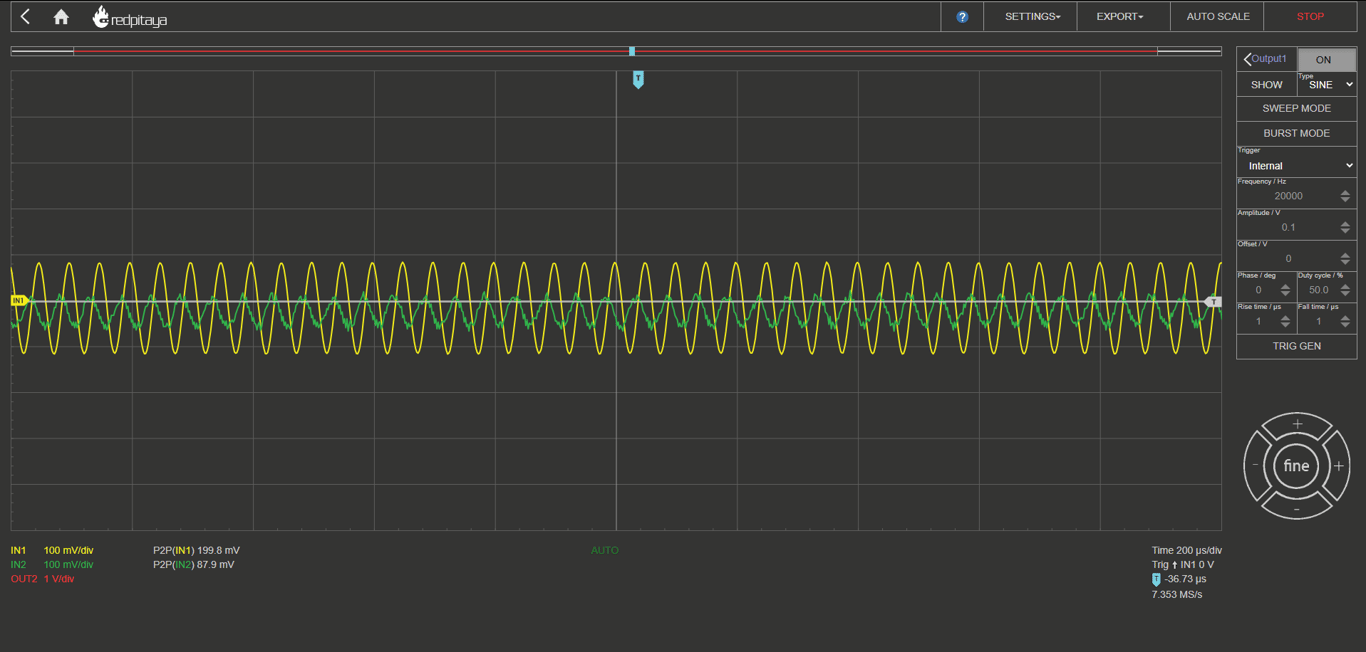Screen dimensions: 1366x652
Task: Open the EXPORT menu
Action: (x=1119, y=17)
